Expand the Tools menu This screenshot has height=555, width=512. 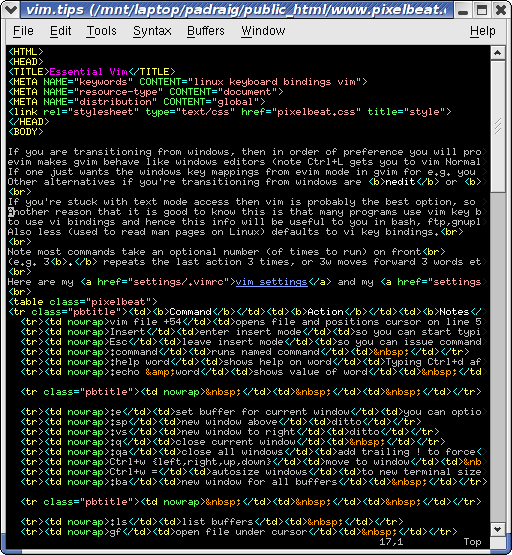coord(102,31)
